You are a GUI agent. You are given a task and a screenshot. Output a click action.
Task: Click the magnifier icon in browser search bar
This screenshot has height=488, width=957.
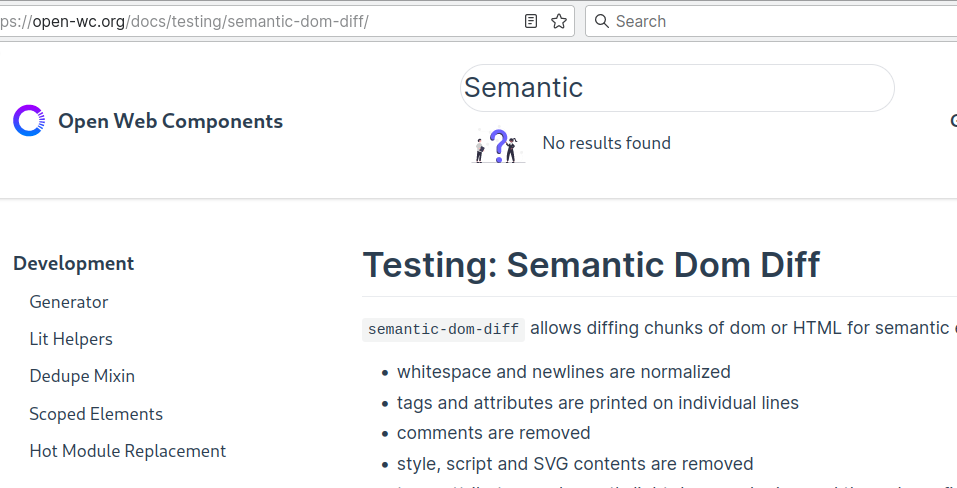(600, 21)
